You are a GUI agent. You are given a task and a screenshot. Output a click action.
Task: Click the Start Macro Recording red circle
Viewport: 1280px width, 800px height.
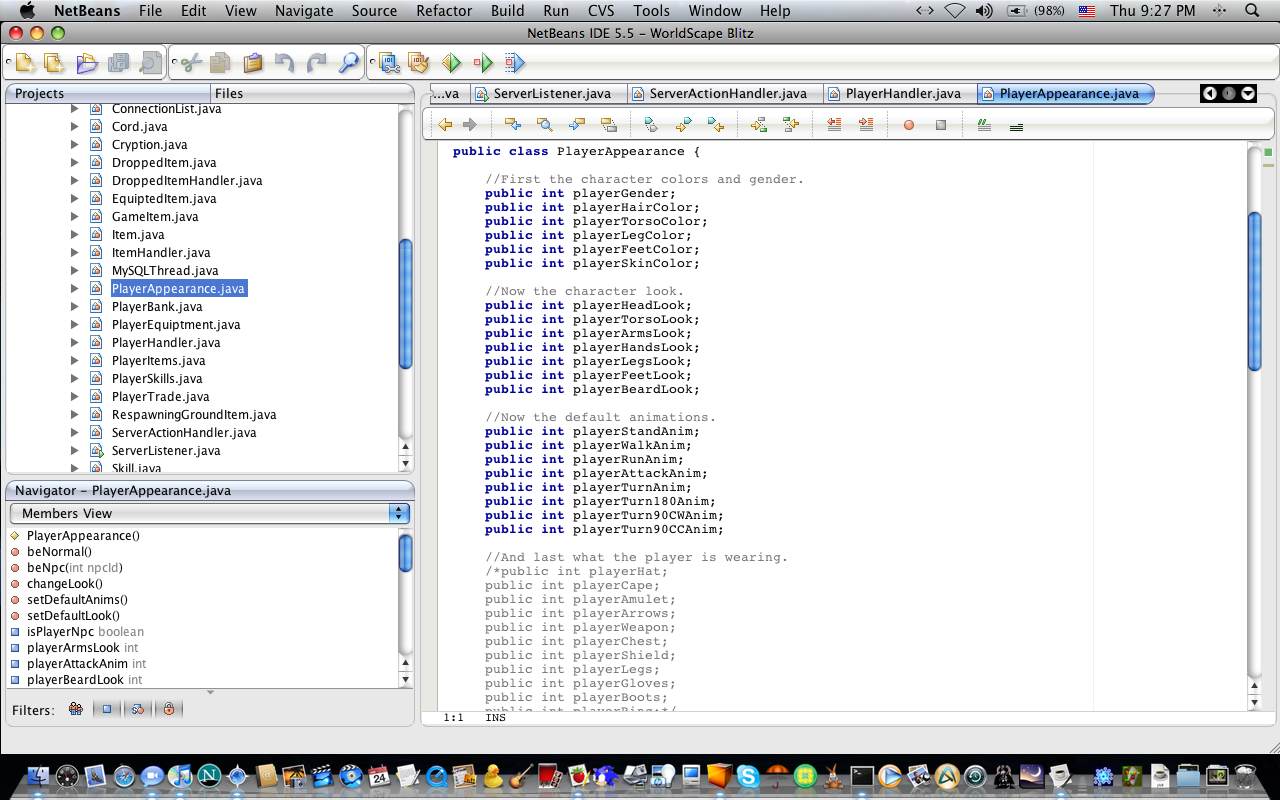click(x=909, y=125)
